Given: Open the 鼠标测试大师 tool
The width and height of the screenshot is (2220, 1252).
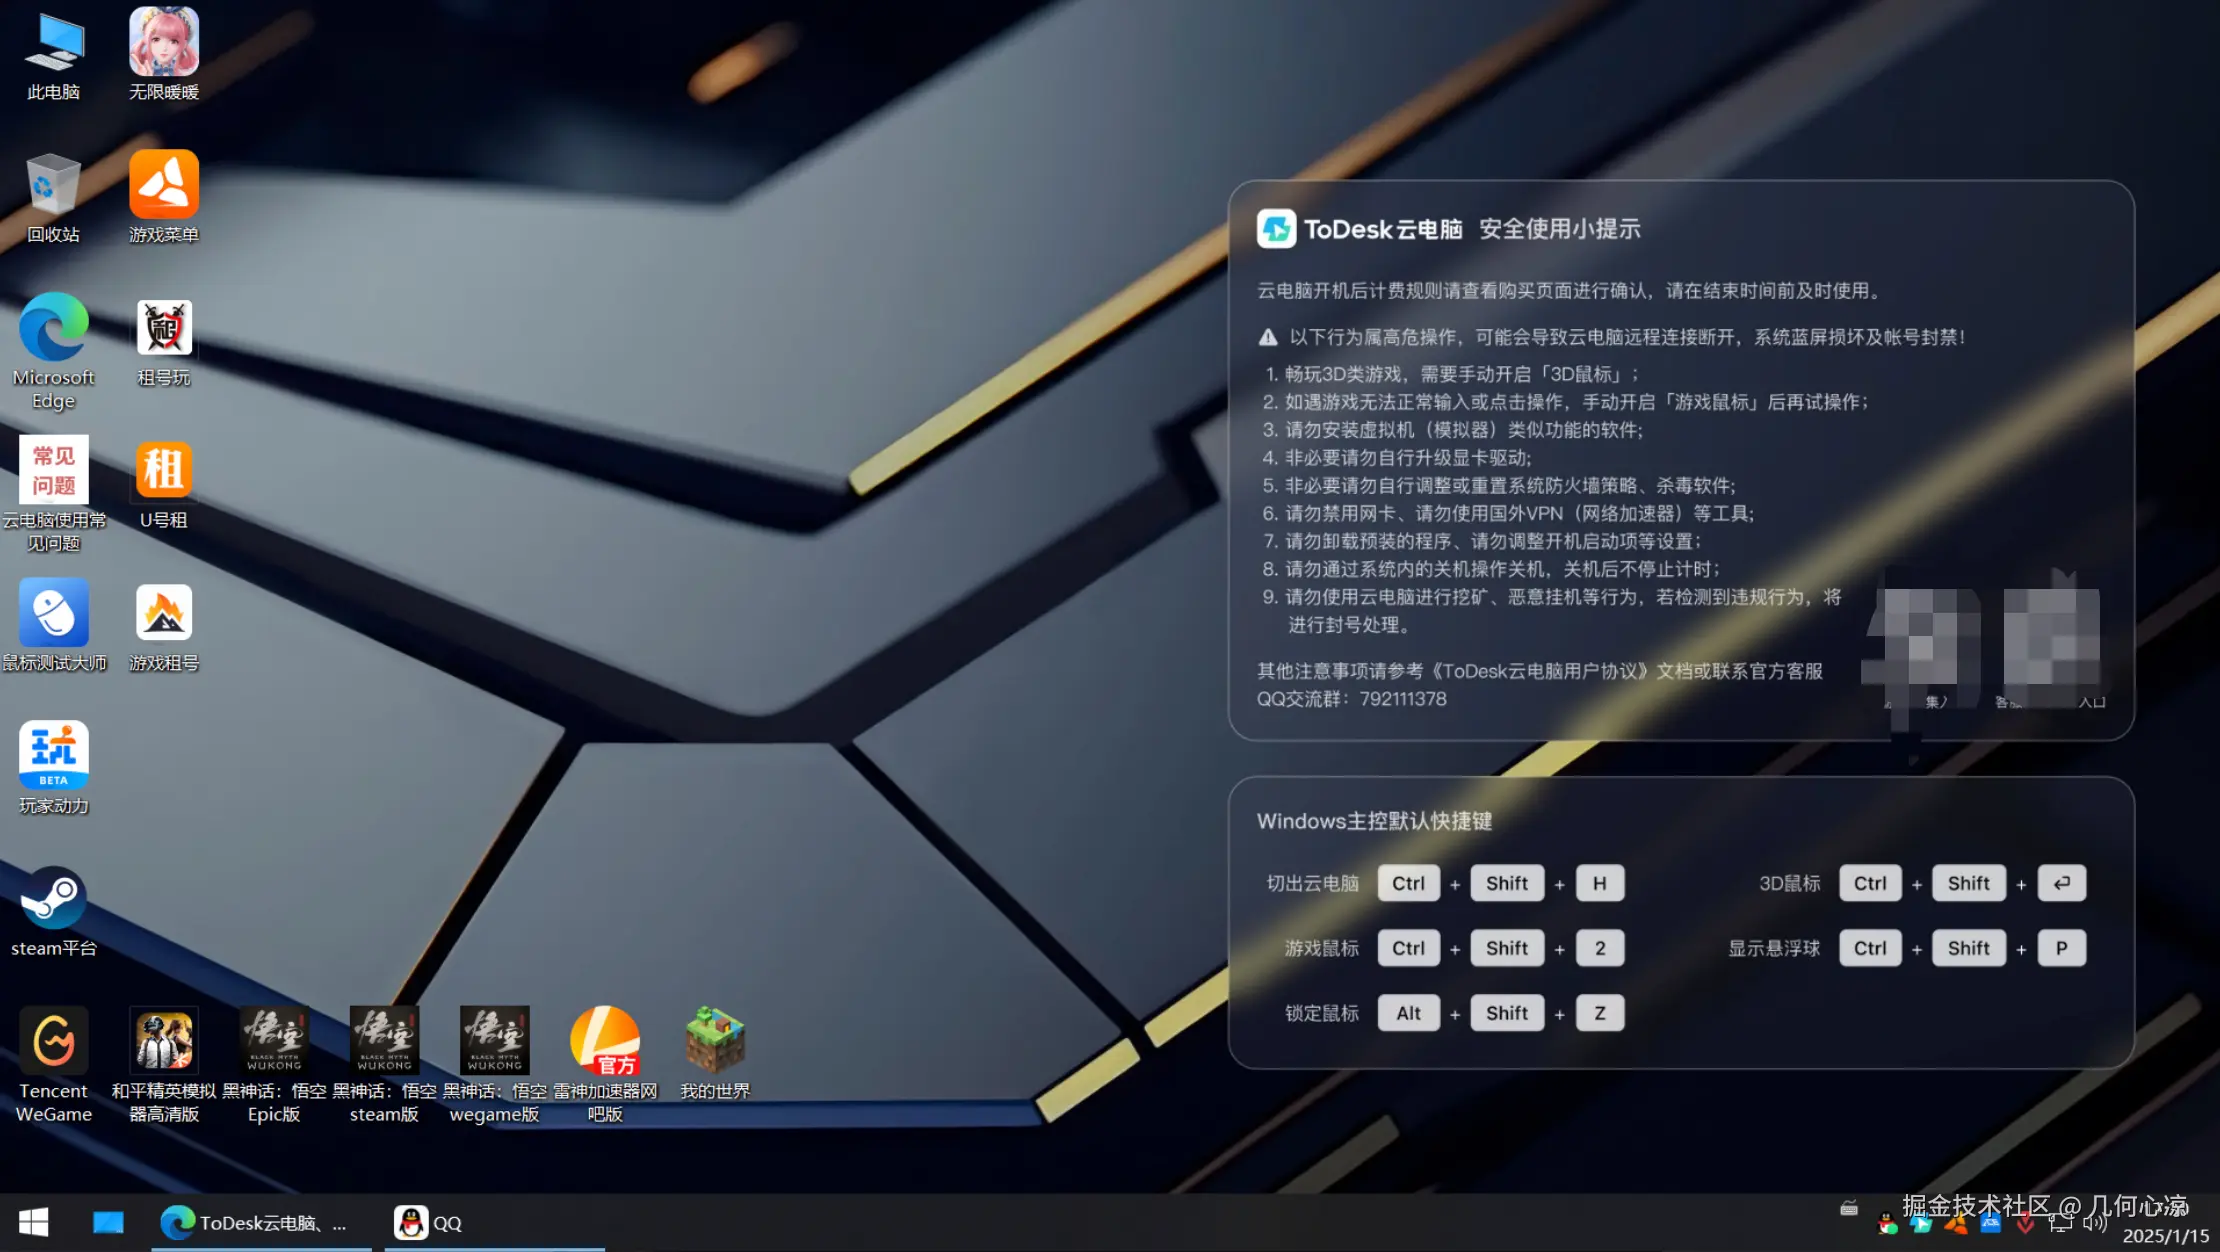Looking at the screenshot, I should [x=54, y=613].
